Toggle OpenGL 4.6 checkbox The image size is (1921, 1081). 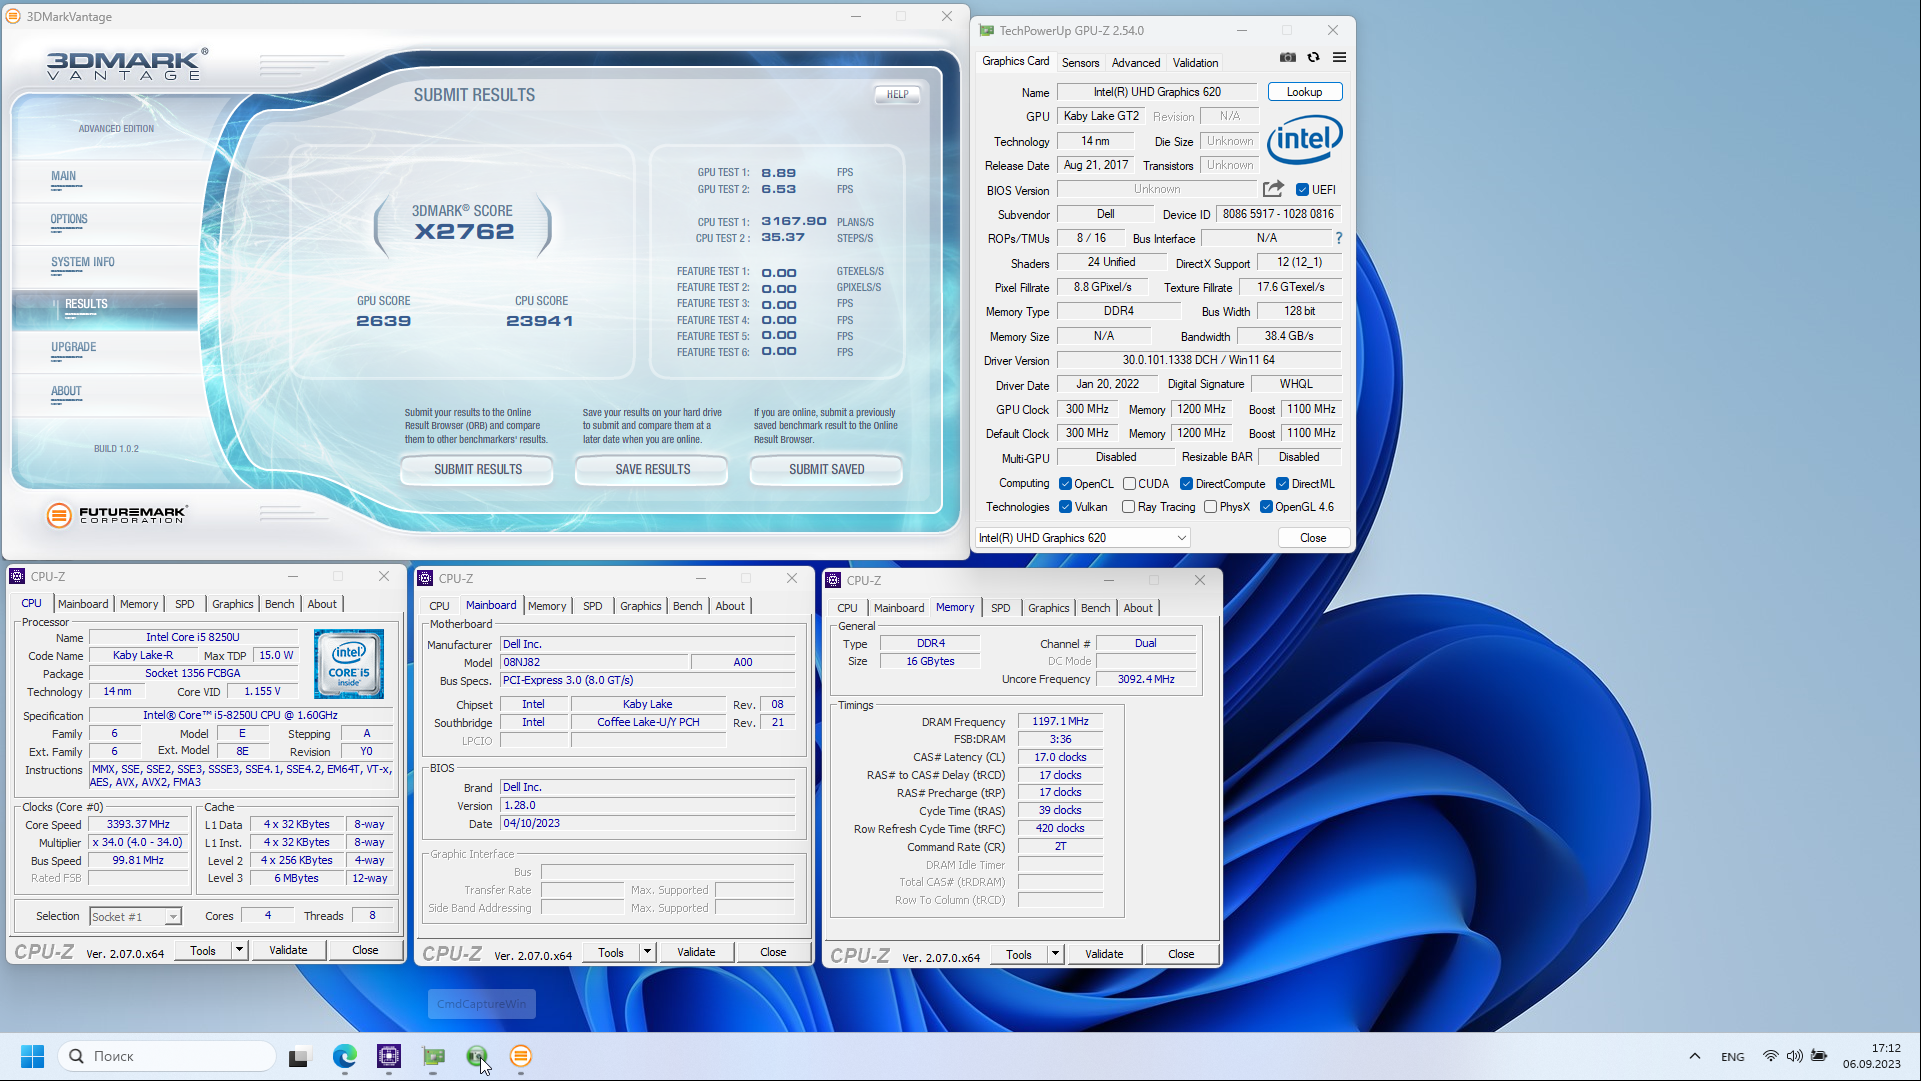tap(1266, 507)
